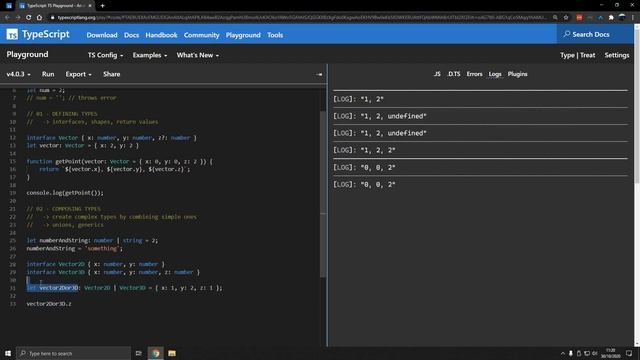
Task: Open the Chrome profile avatar
Action: pos(622,18)
